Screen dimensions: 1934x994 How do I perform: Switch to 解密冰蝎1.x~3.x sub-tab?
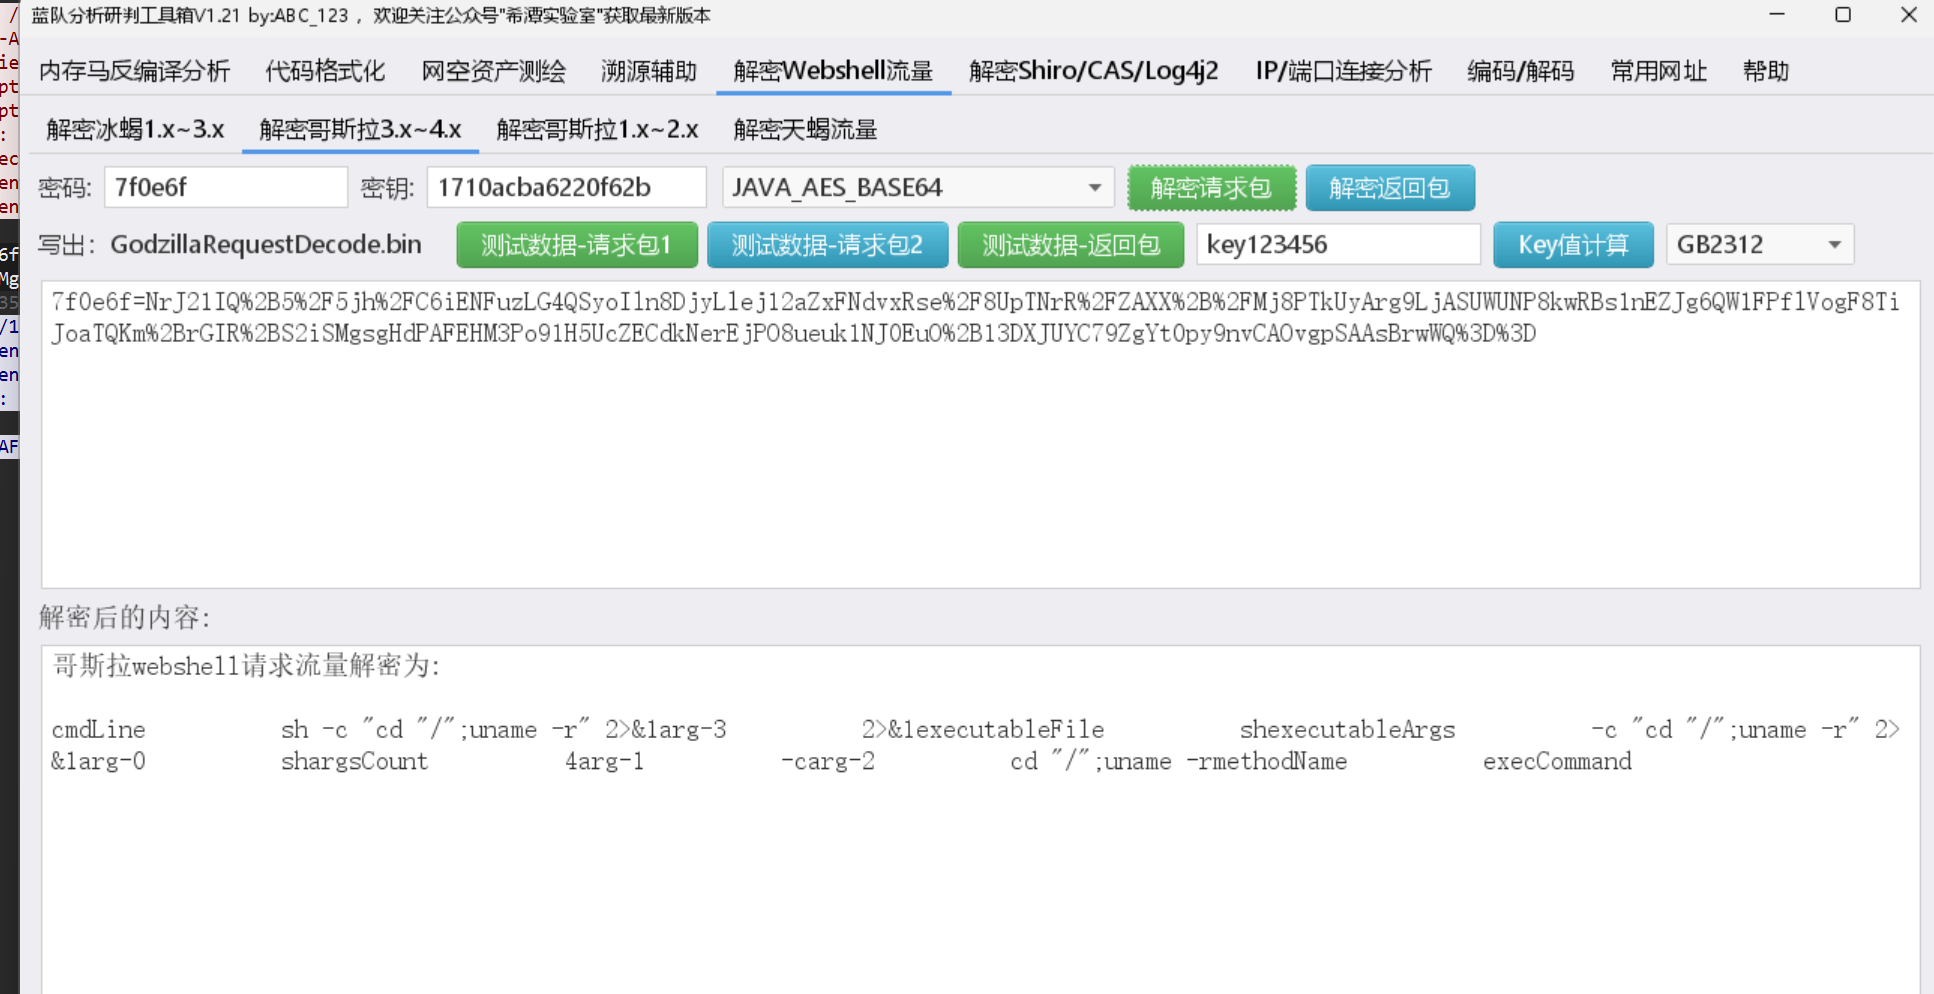[x=135, y=130]
